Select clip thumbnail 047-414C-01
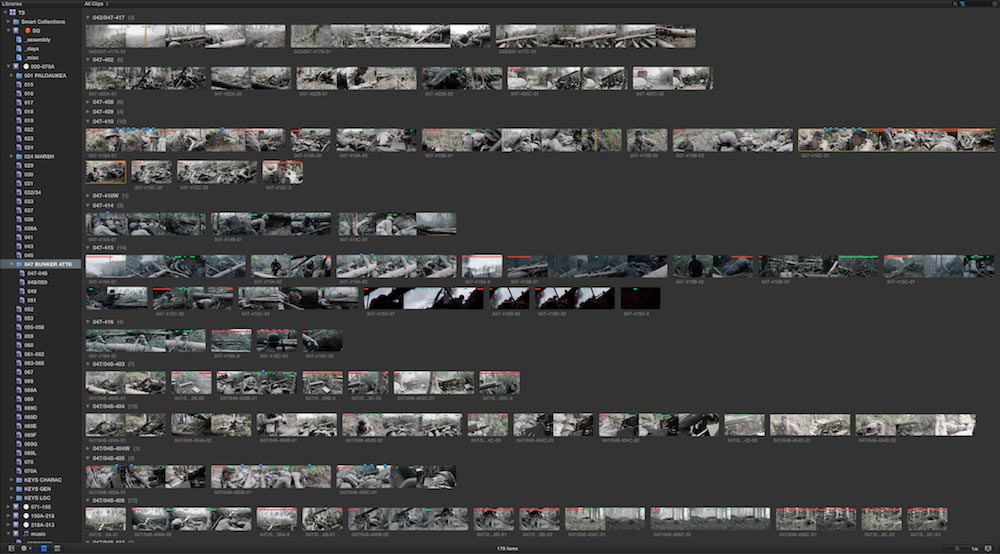1000x554 pixels. pyautogui.click(x=397, y=224)
